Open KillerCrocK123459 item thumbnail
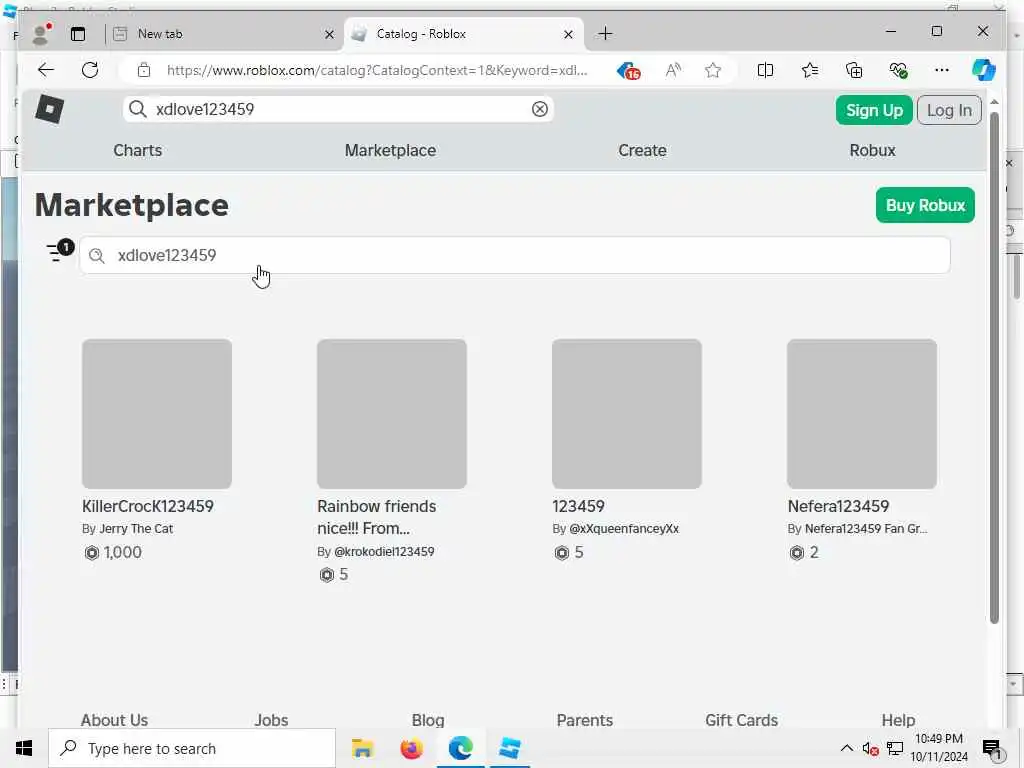Viewport: 1024px width, 768px height. coord(157,413)
